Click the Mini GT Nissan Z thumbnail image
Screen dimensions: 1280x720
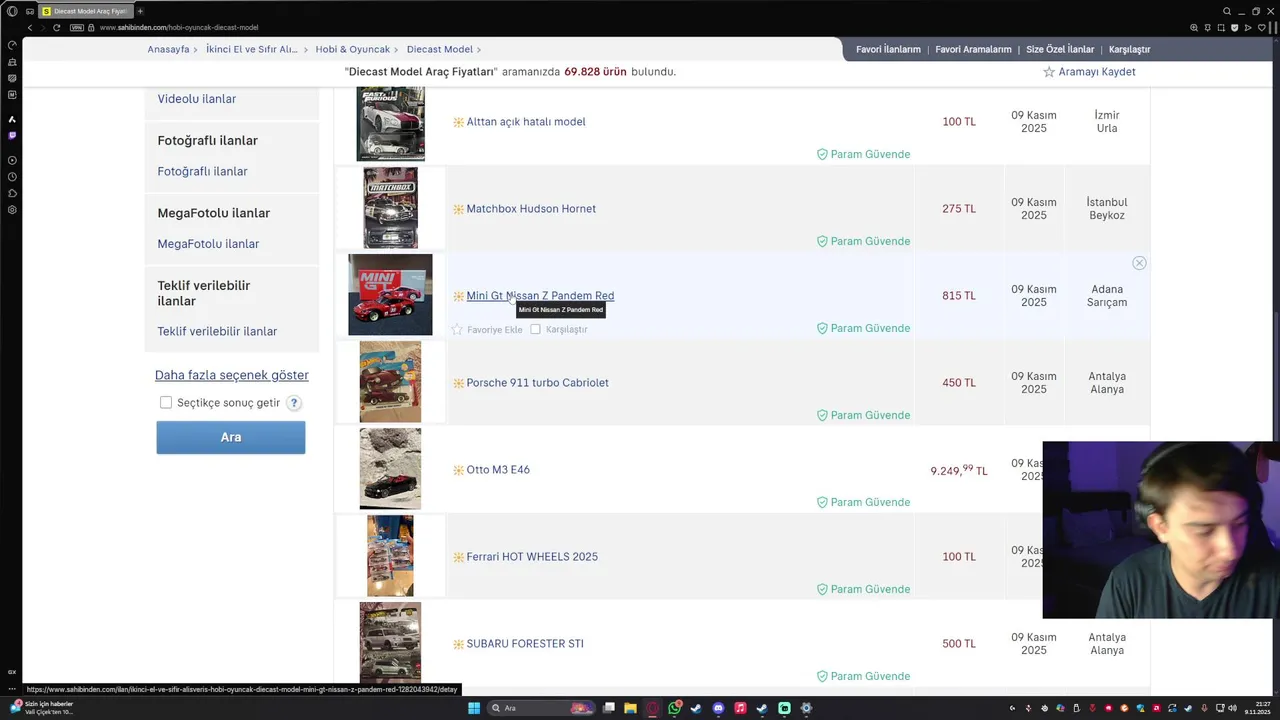(390, 295)
